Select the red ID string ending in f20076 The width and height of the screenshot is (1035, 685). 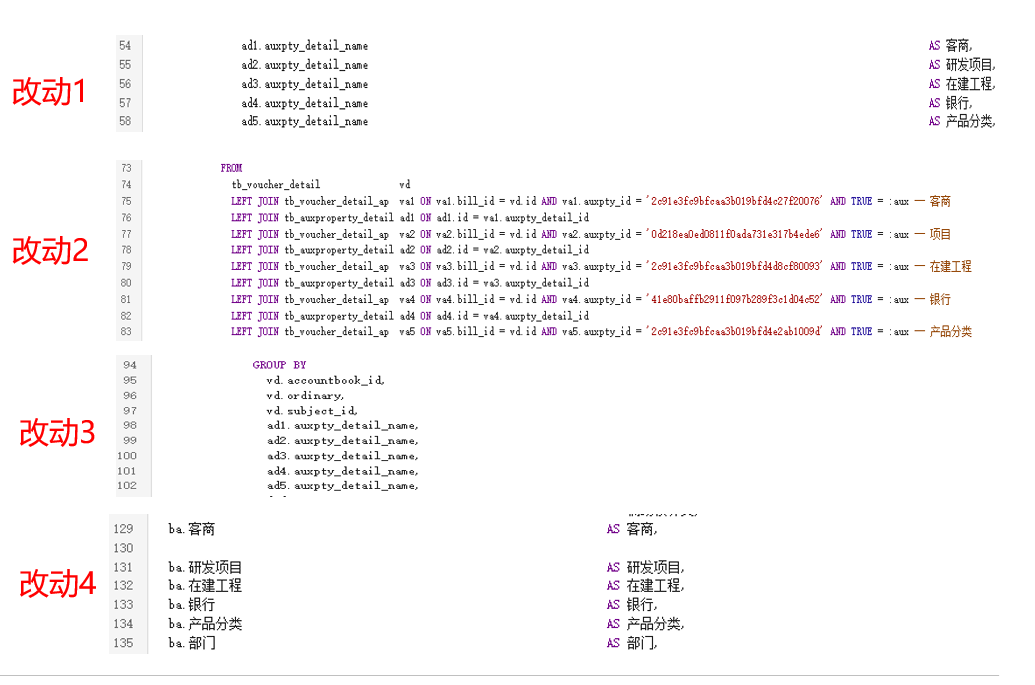coord(735,201)
